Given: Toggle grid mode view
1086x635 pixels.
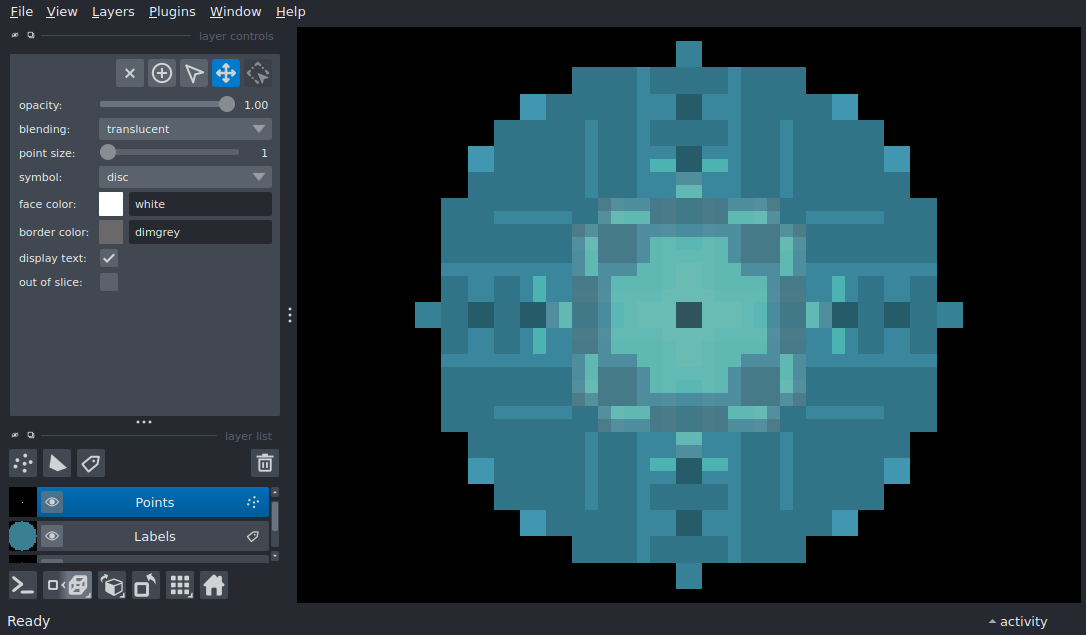Looking at the screenshot, I should tap(180, 585).
